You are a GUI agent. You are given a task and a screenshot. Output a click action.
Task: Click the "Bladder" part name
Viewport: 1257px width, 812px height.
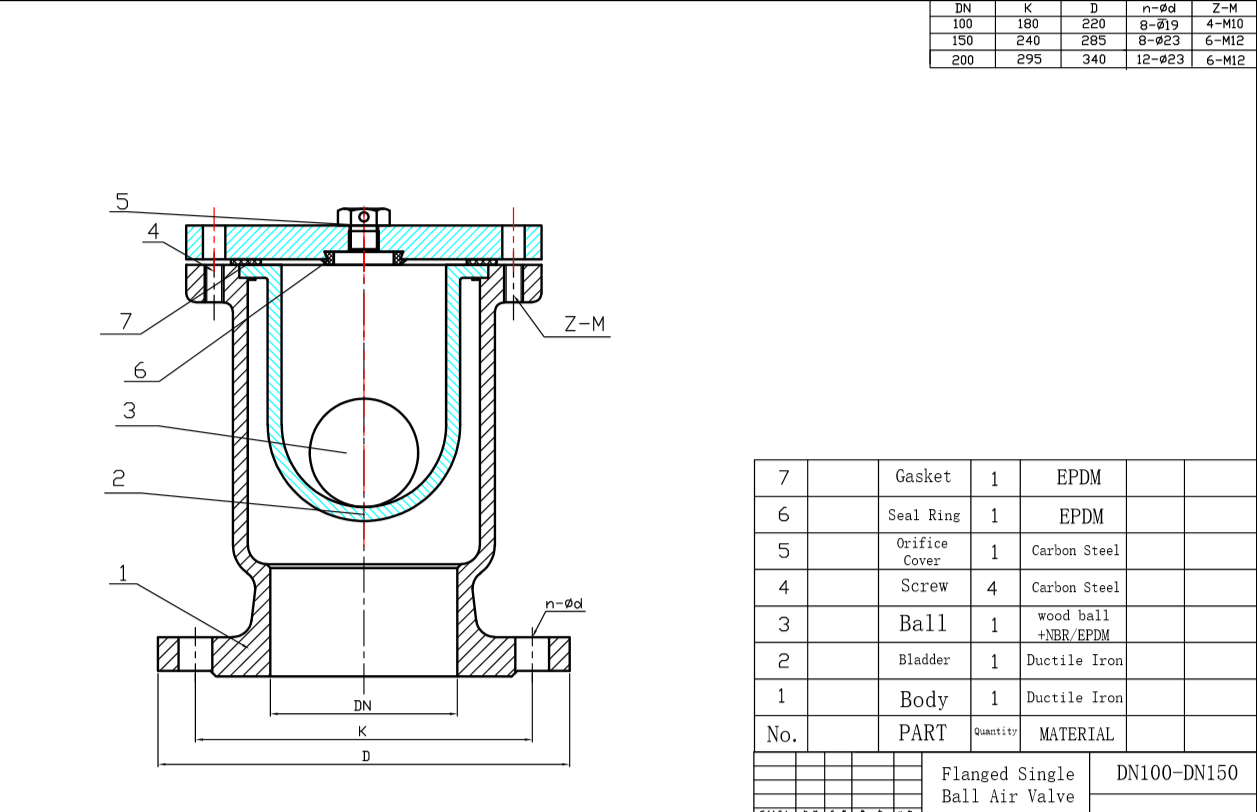click(x=923, y=660)
